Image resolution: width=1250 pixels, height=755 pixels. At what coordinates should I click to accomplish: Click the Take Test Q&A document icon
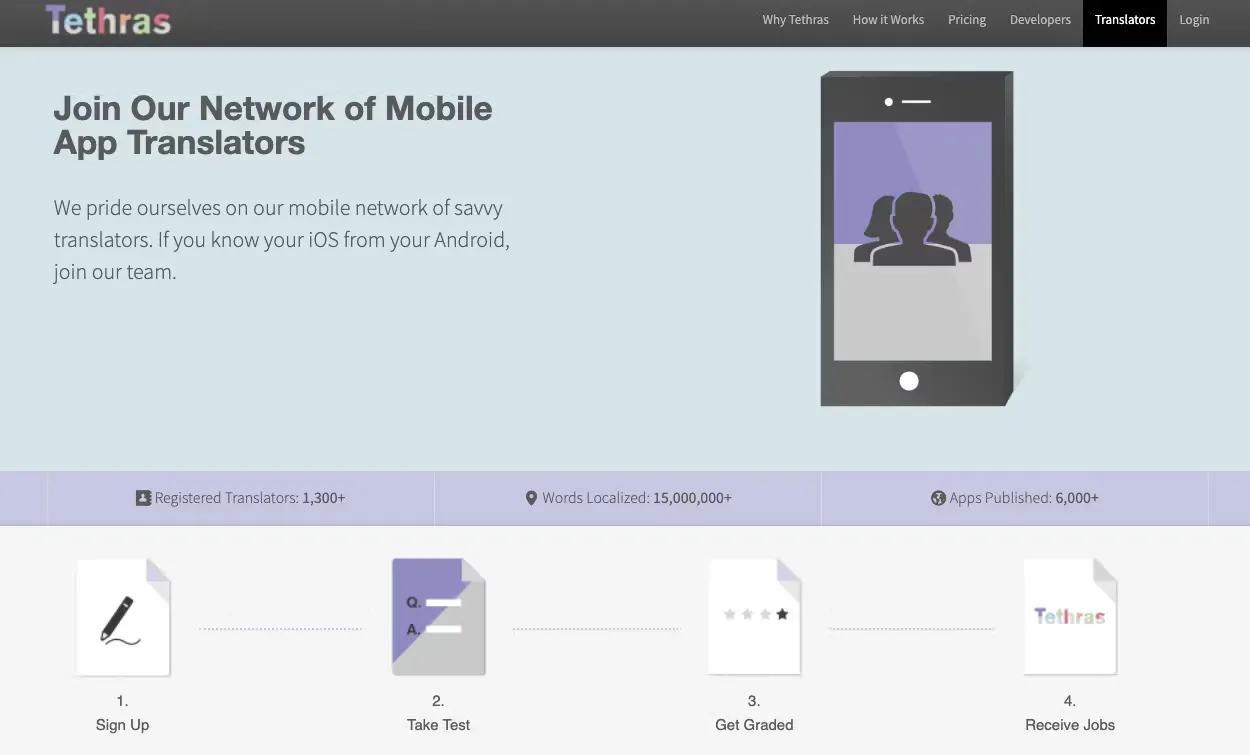[x=438, y=617]
